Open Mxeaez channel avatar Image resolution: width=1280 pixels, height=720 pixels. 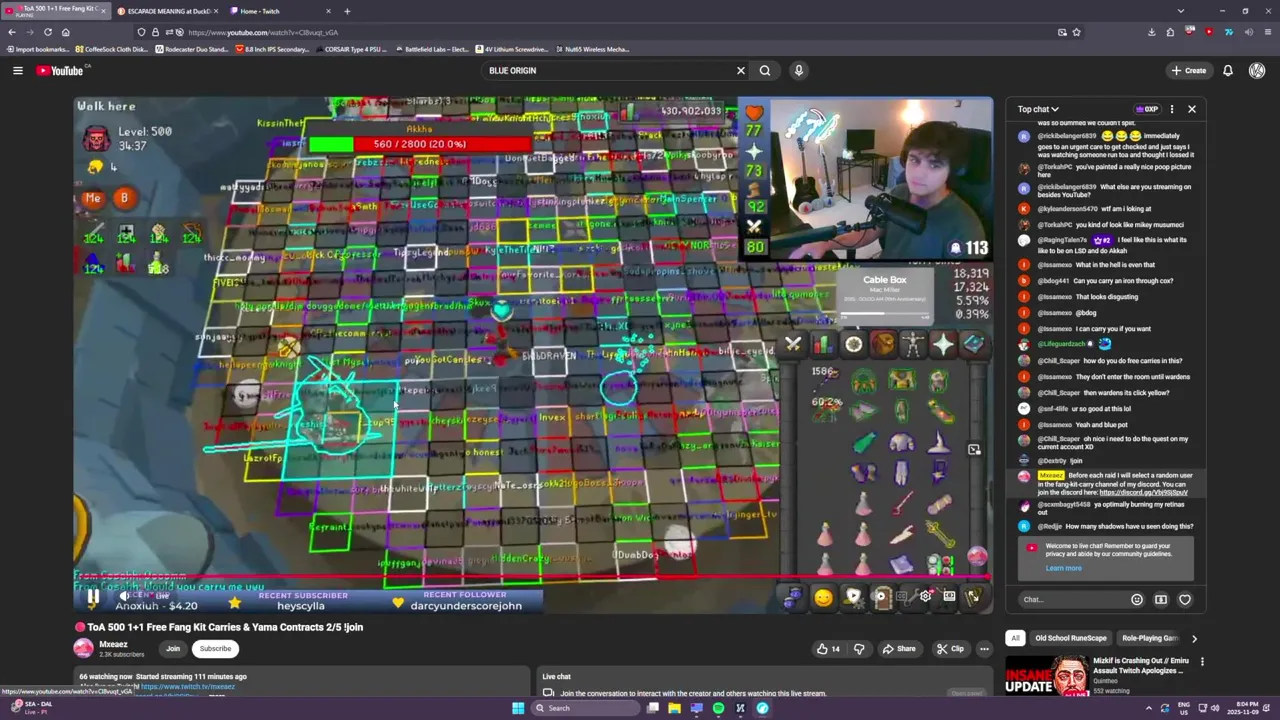coord(83,648)
